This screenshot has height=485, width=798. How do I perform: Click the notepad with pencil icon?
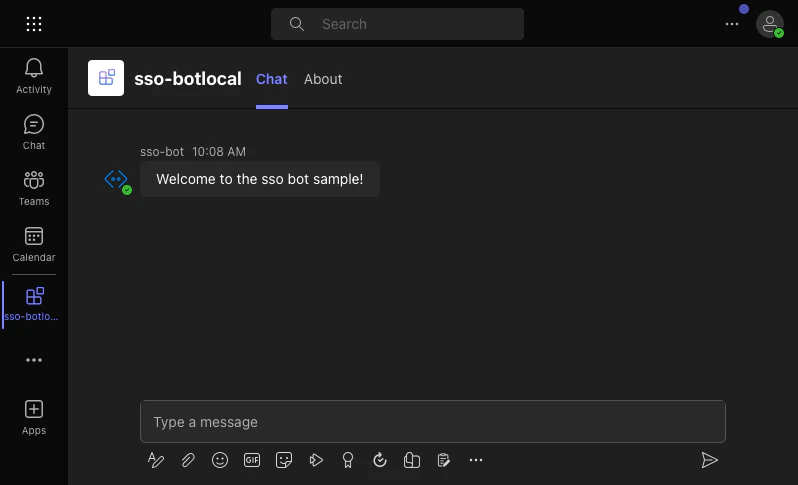444,460
